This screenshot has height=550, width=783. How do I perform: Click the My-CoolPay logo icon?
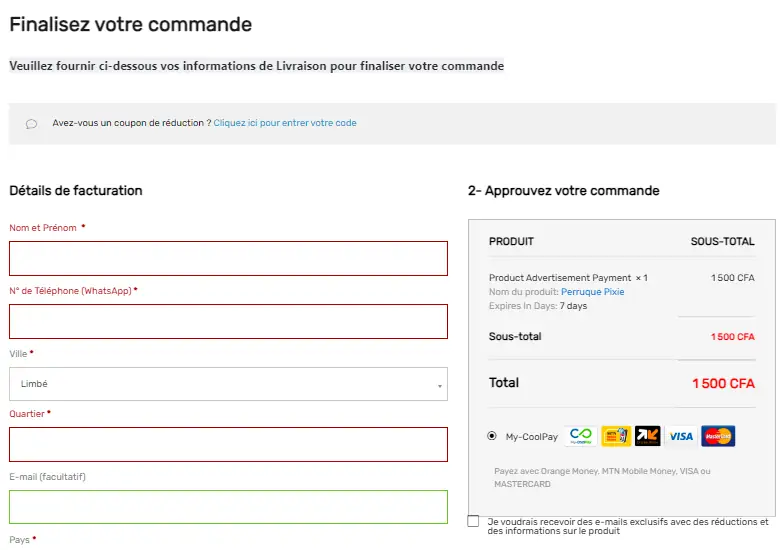580,436
